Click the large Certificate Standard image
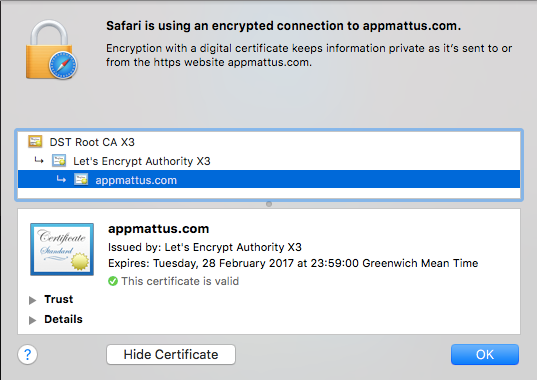 click(62, 249)
